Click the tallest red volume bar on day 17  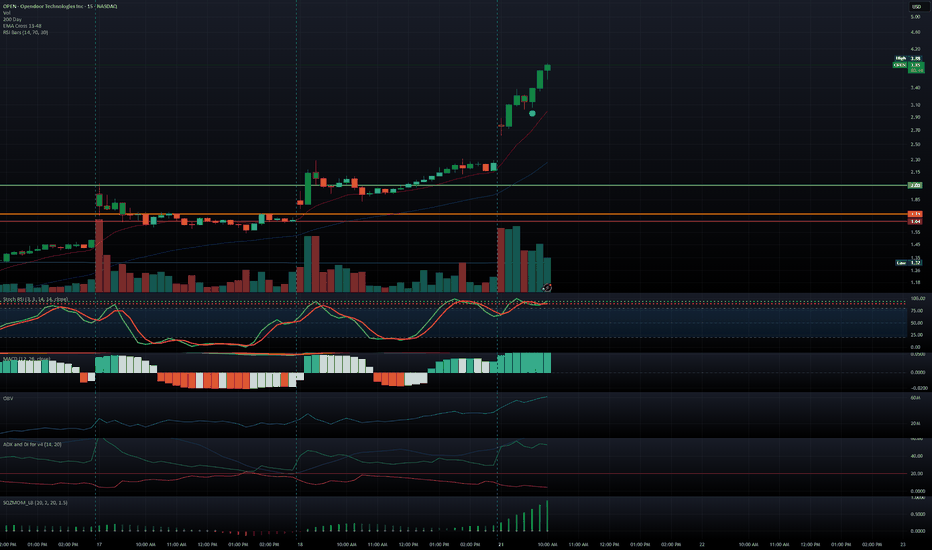99,256
